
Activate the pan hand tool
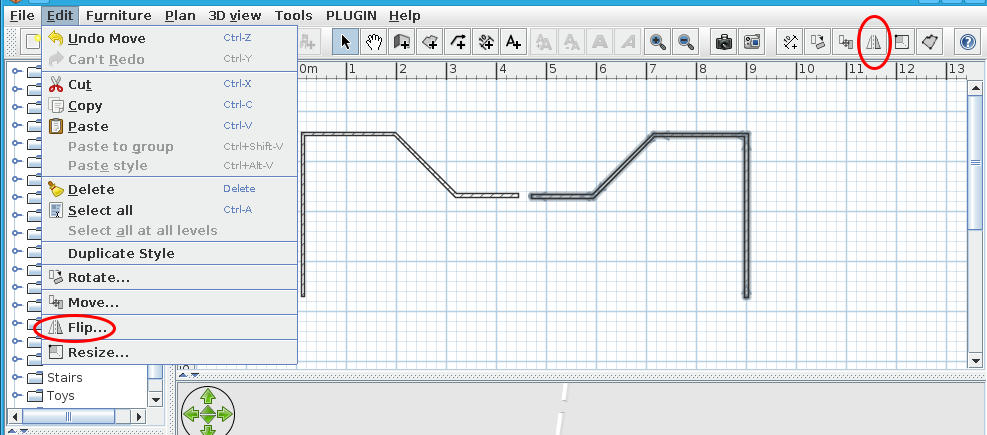coord(375,42)
